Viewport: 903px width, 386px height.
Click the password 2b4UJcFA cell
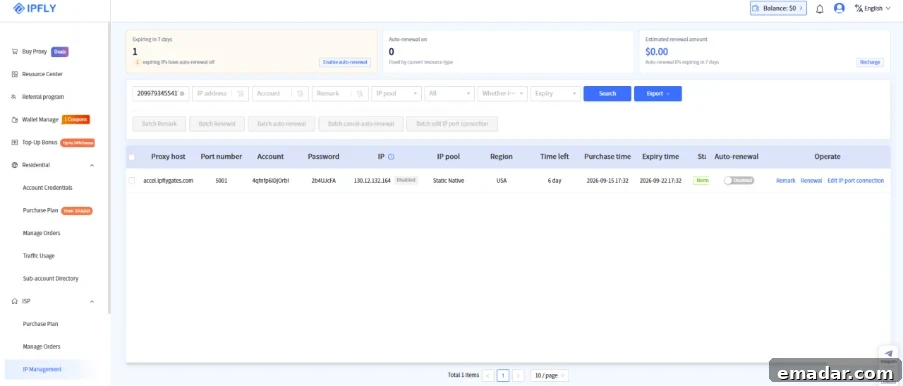(323, 180)
